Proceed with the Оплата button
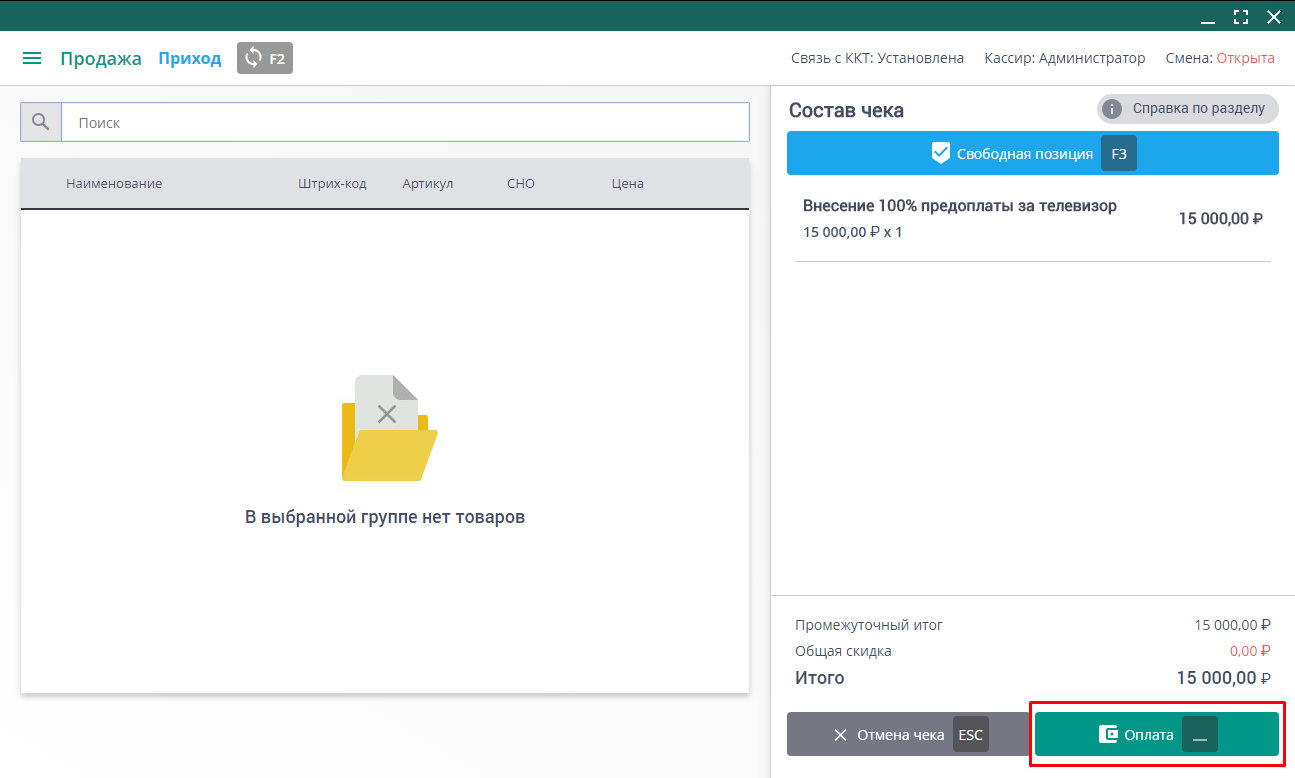The width and height of the screenshot is (1295, 778). coord(1157,734)
